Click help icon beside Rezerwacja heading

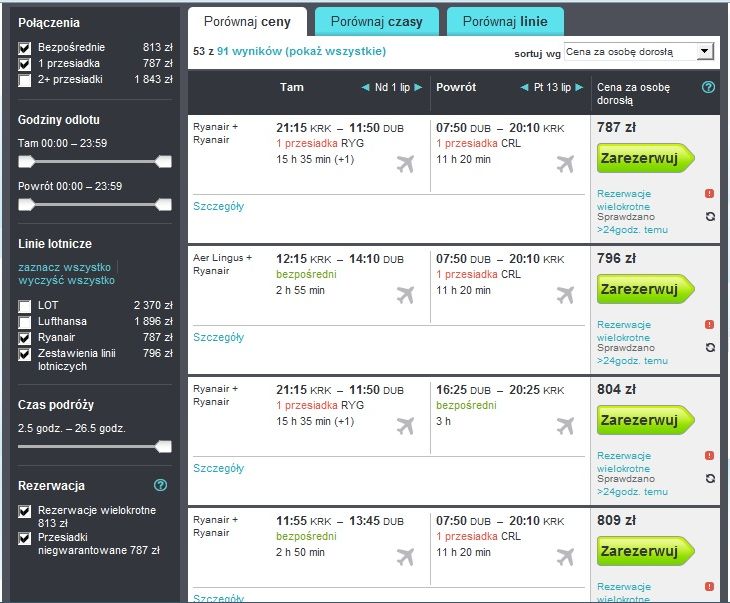click(x=160, y=485)
